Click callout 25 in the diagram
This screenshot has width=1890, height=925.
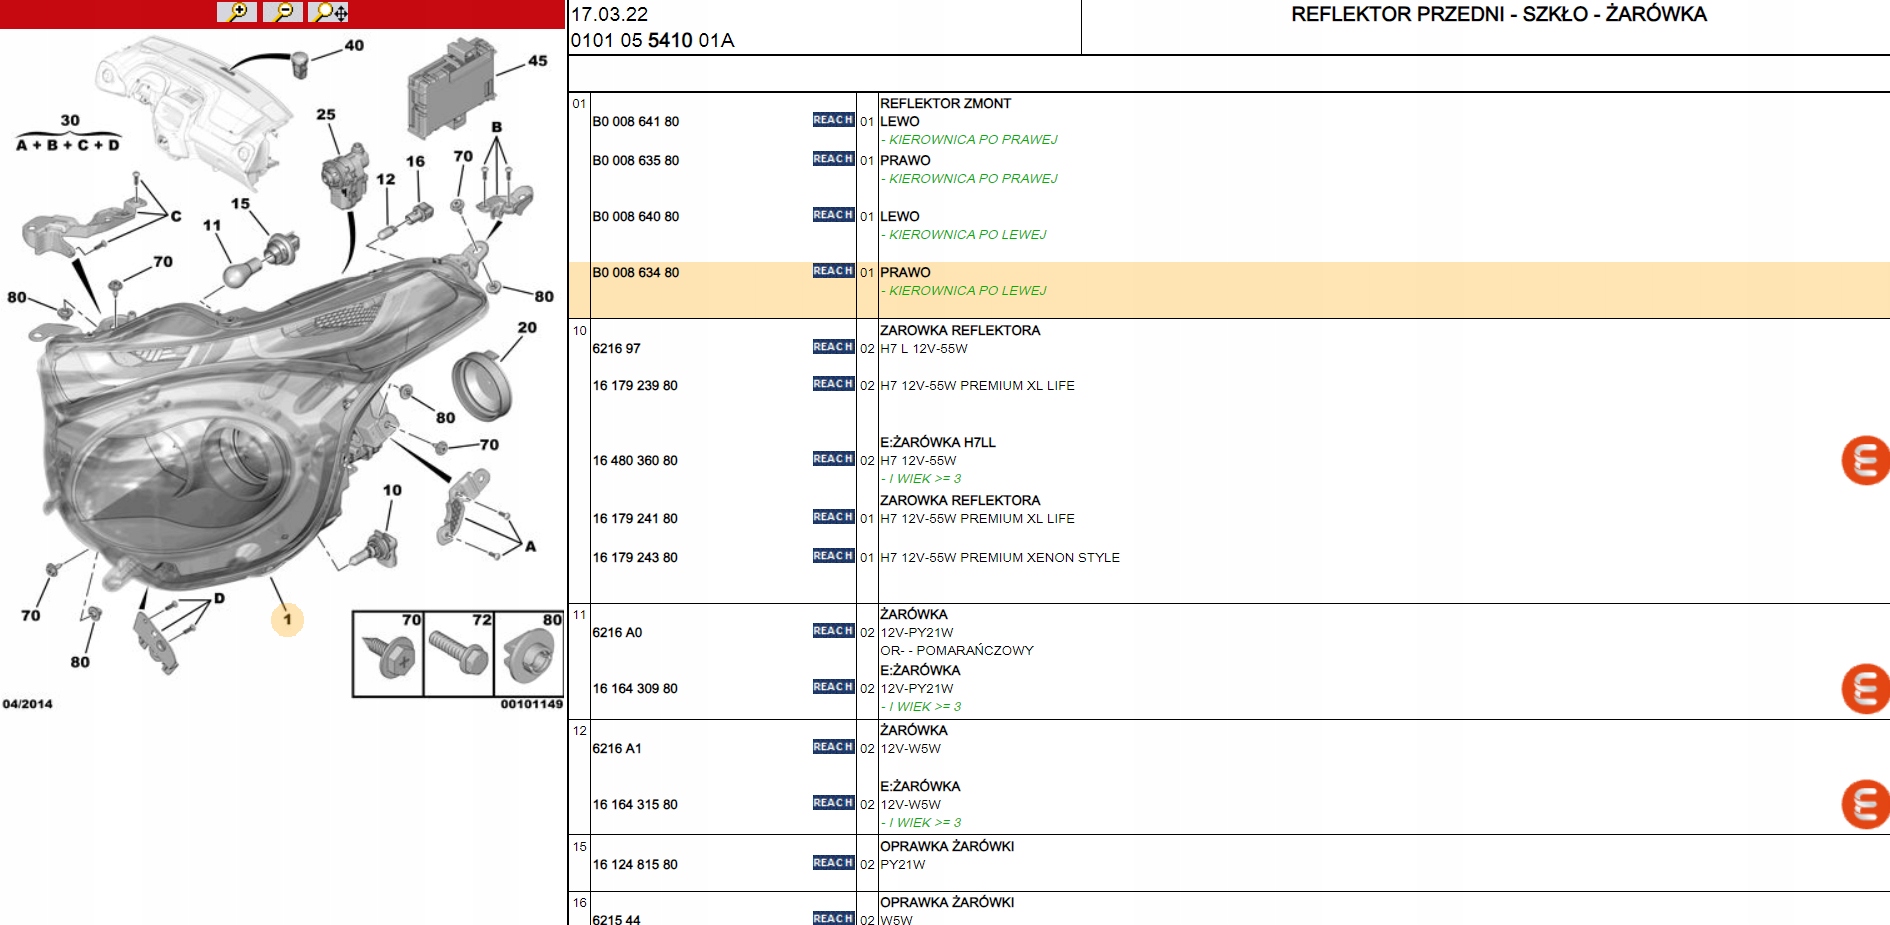[x=326, y=114]
